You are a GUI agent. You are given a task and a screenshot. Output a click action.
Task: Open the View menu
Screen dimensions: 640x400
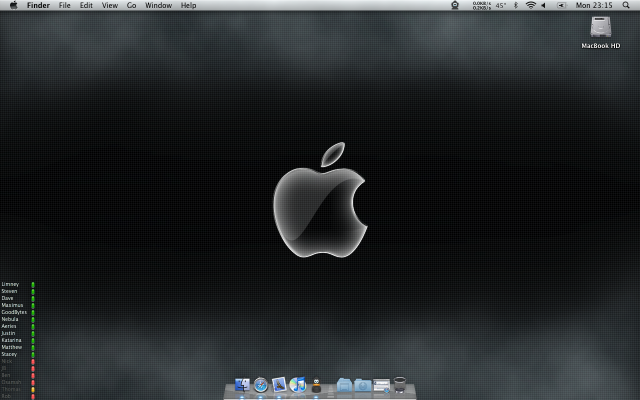tap(110, 5)
